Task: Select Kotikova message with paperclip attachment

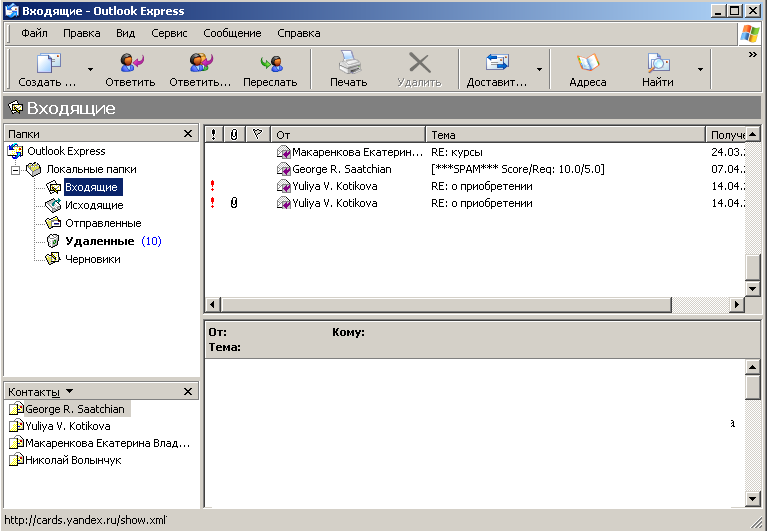Action: point(474,203)
